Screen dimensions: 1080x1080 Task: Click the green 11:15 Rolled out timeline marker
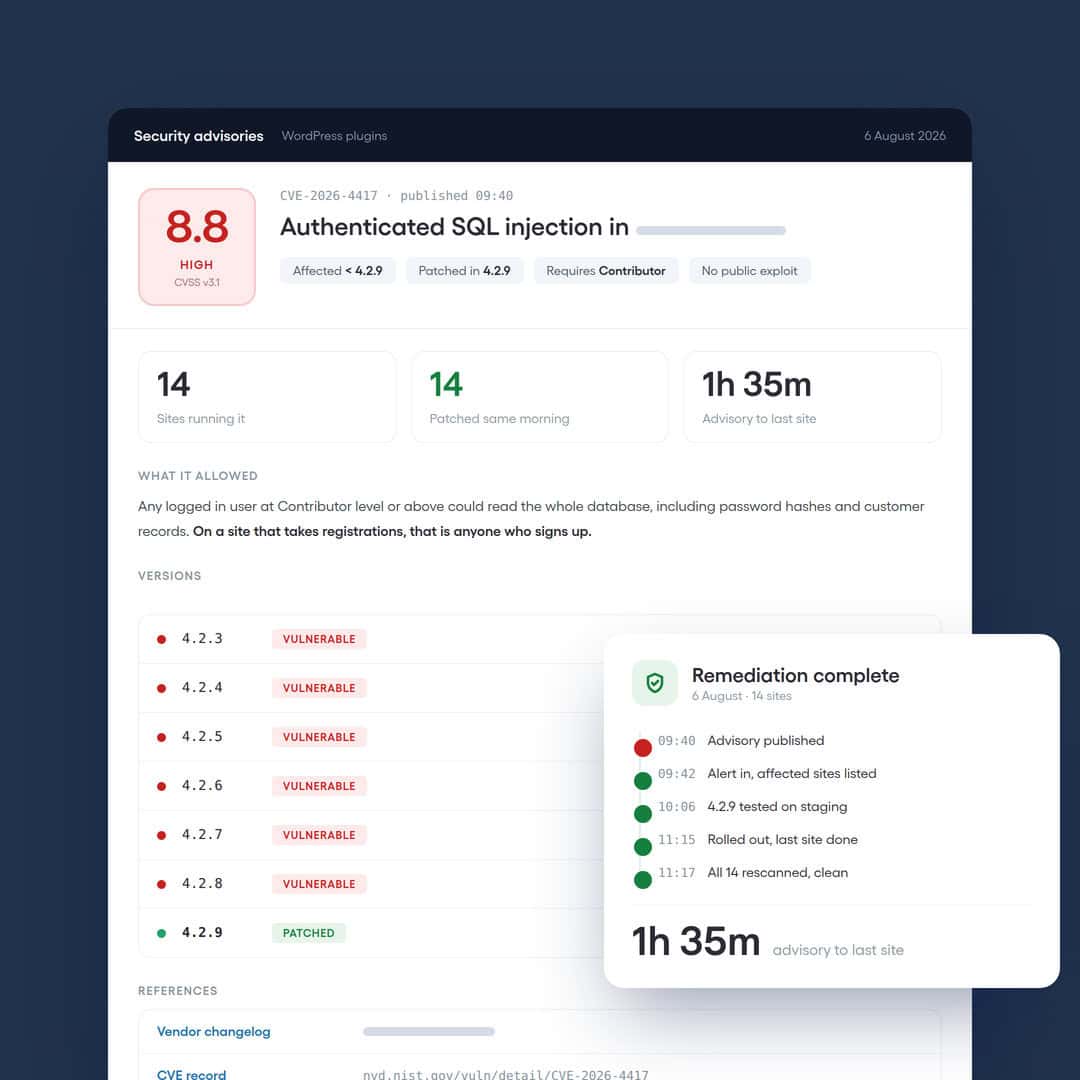643,847
